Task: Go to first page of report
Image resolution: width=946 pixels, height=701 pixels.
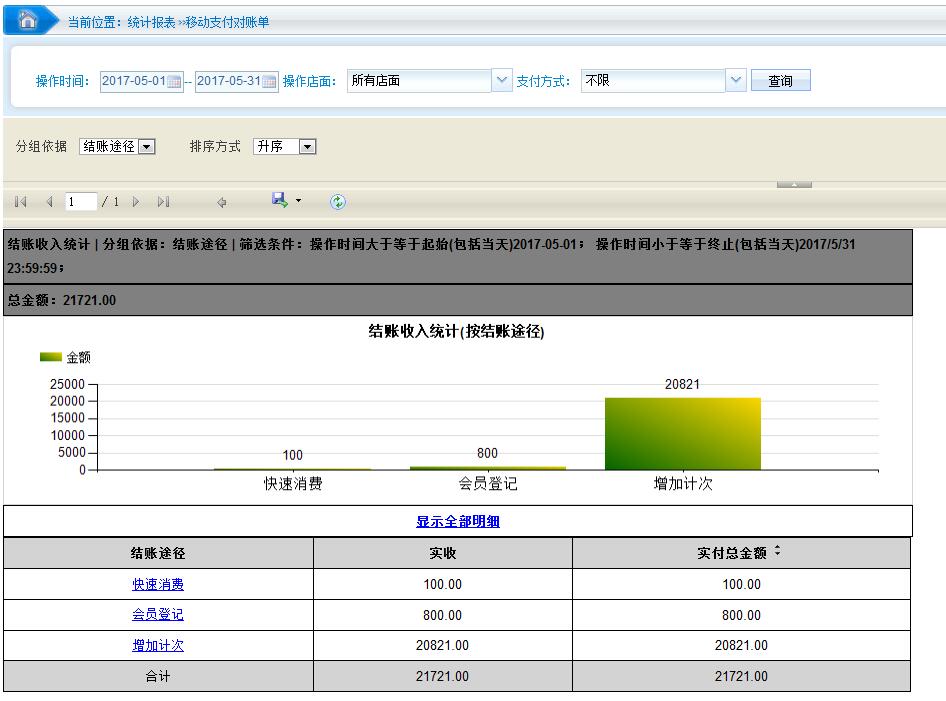Action: pos(21,202)
